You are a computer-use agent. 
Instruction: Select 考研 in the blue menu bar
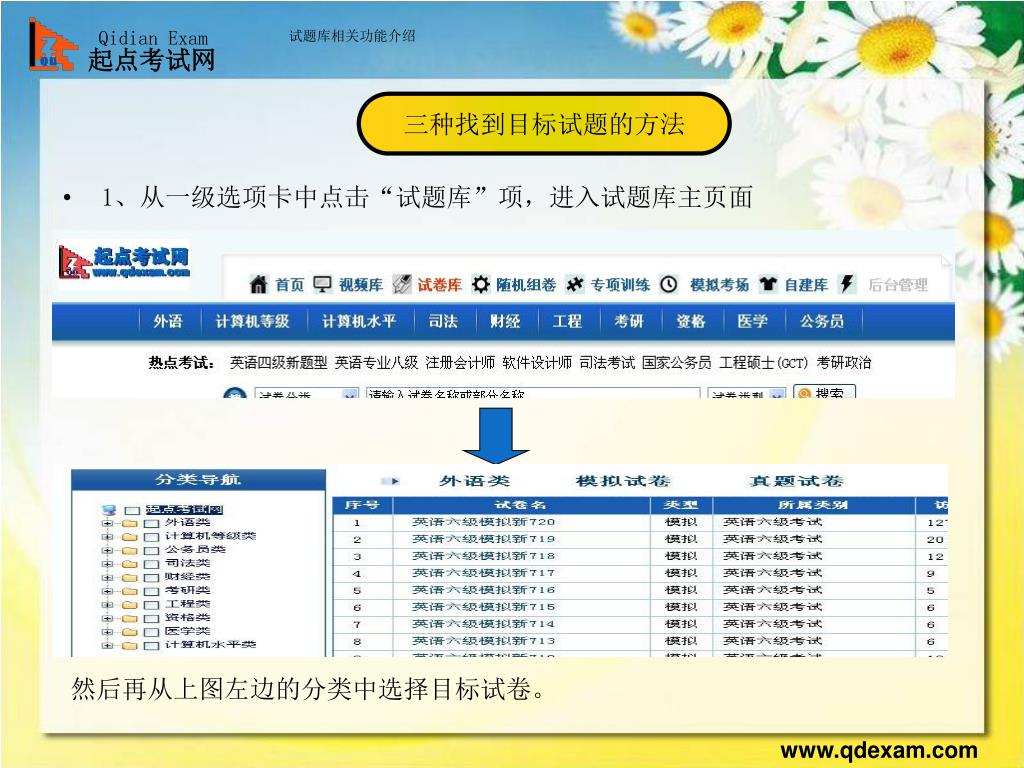[629, 321]
